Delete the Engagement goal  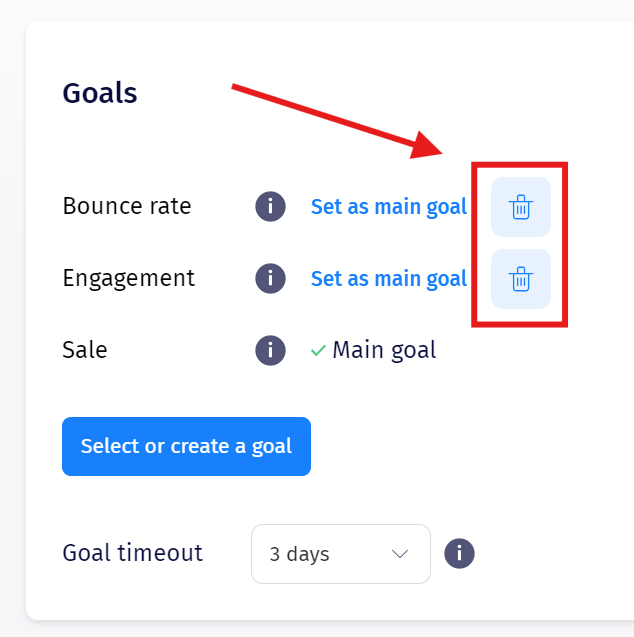pos(520,279)
